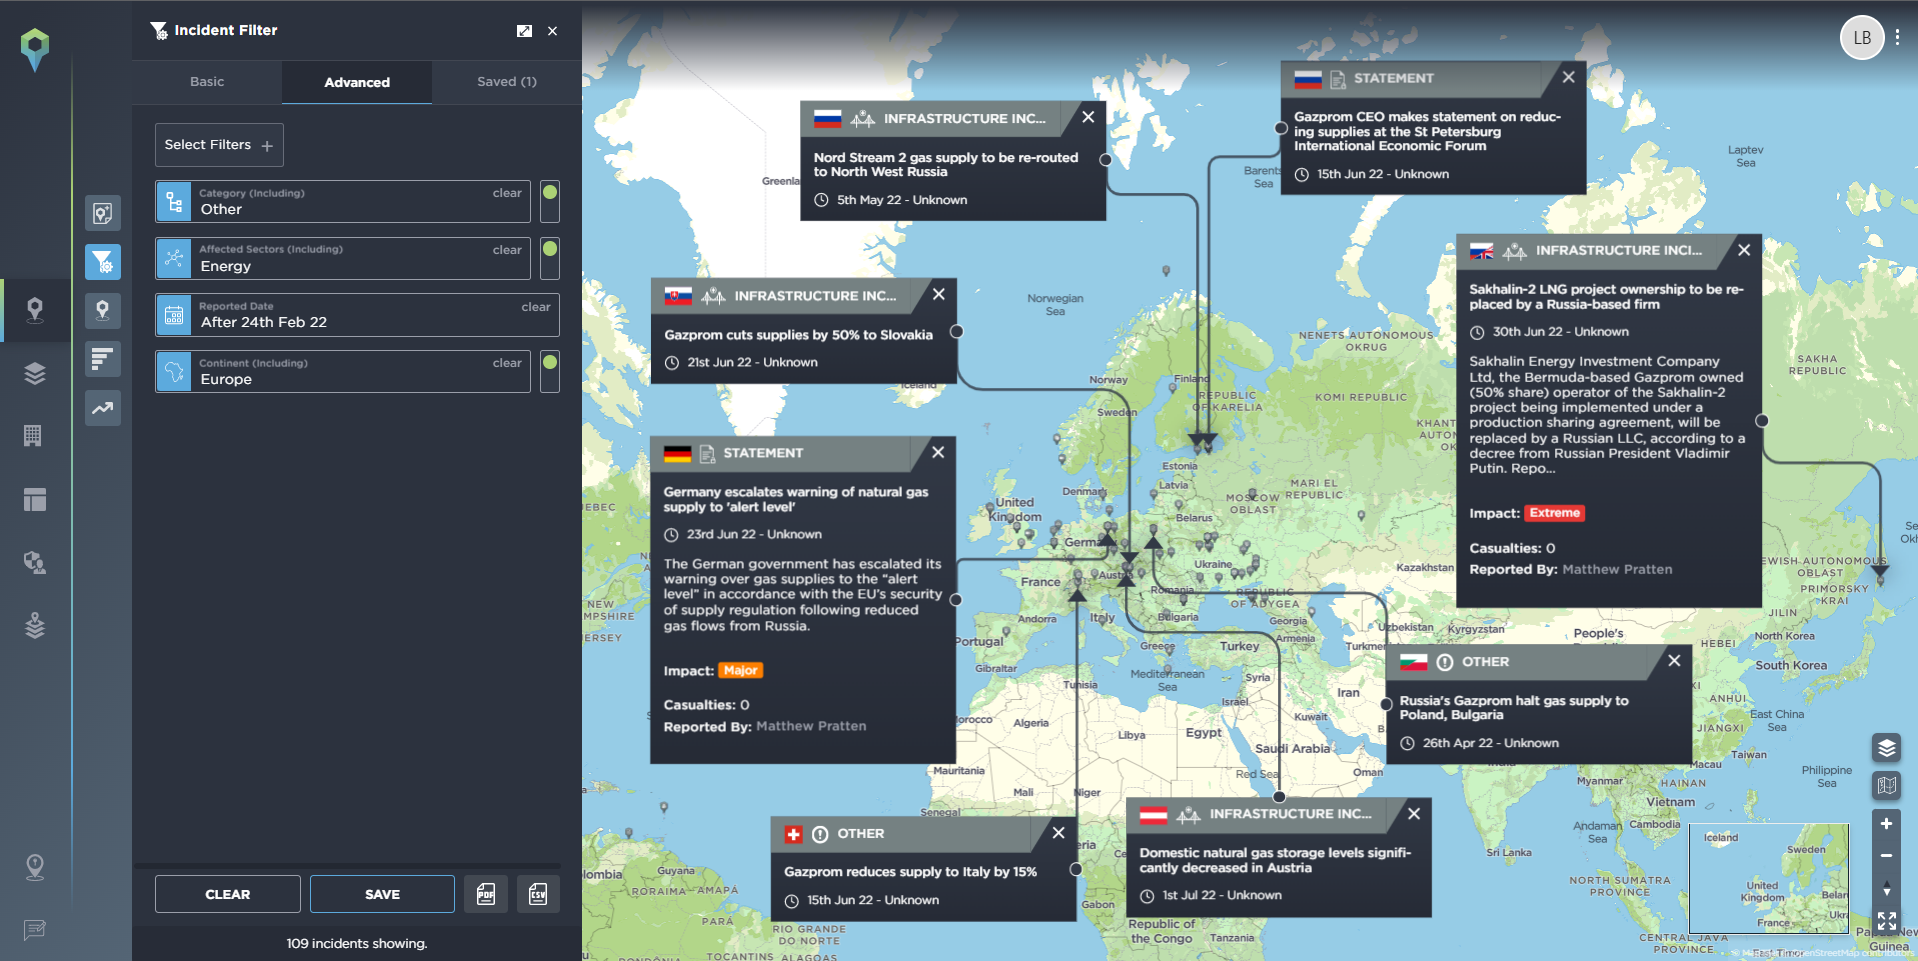Image resolution: width=1918 pixels, height=961 pixels.
Task: Click 'Gazprom reduces supply to Italy by 15%' title
Action: tap(910, 872)
